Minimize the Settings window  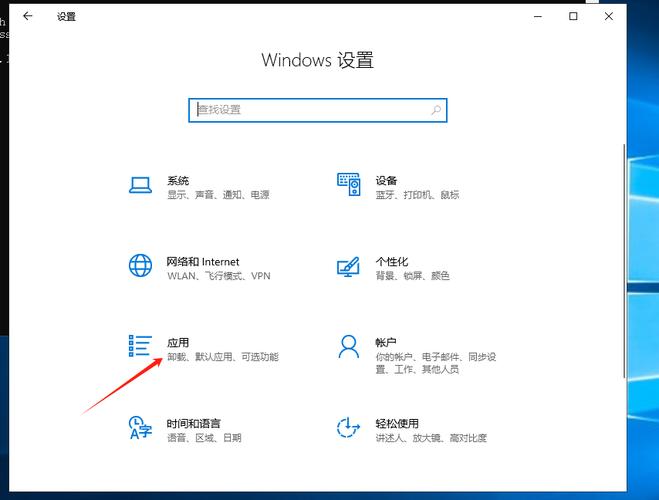pos(538,16)
